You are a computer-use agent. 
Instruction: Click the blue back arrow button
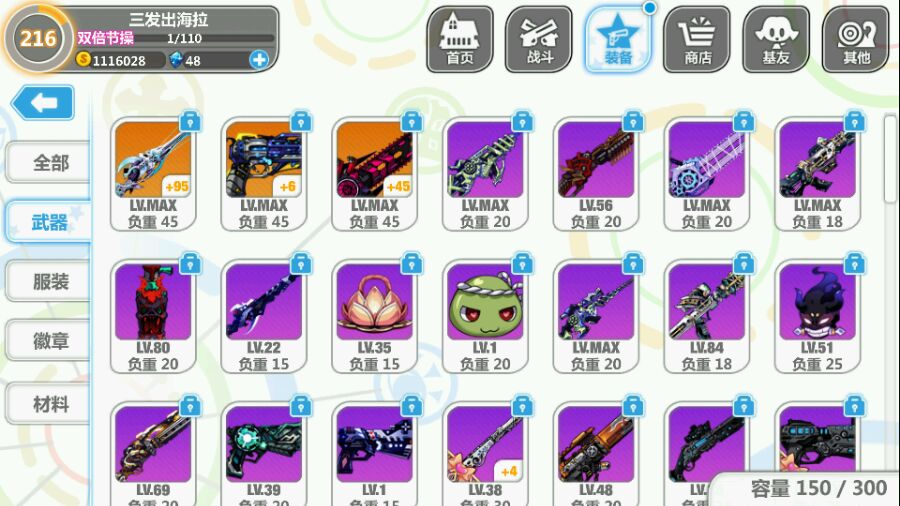[42, 103]
